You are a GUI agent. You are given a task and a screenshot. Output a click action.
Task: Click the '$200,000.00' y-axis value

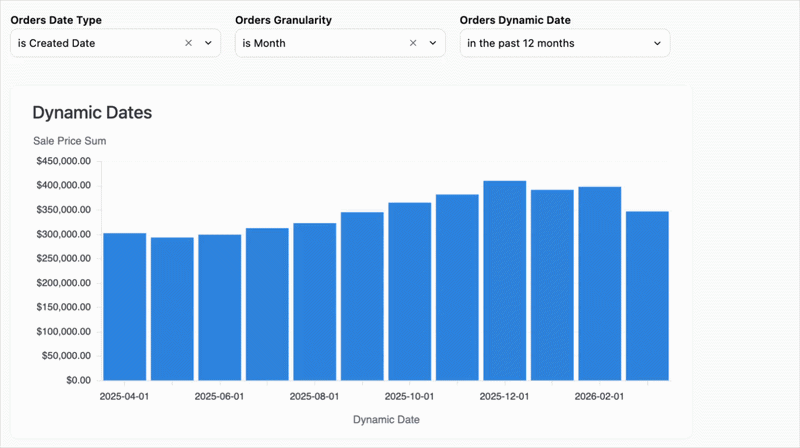pos(64,283)
